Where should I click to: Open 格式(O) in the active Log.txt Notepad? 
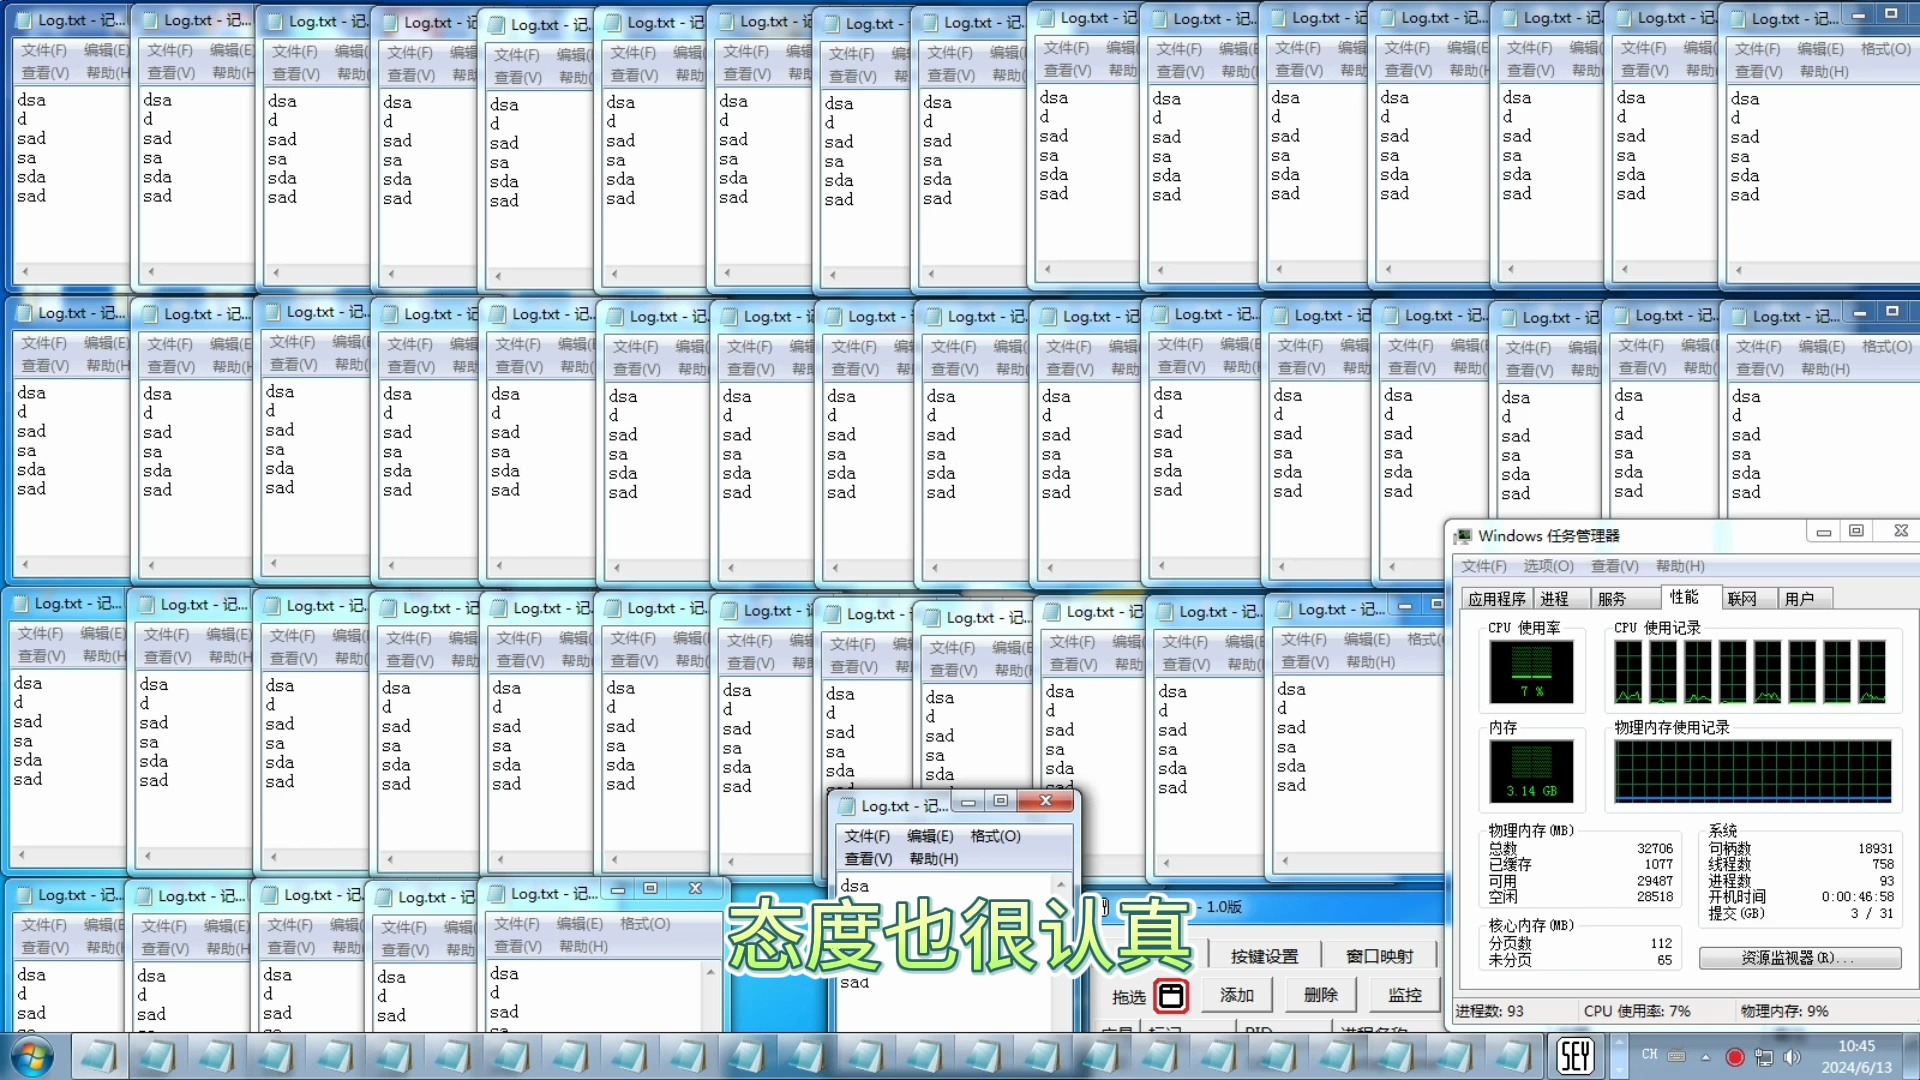coord(995,836)
